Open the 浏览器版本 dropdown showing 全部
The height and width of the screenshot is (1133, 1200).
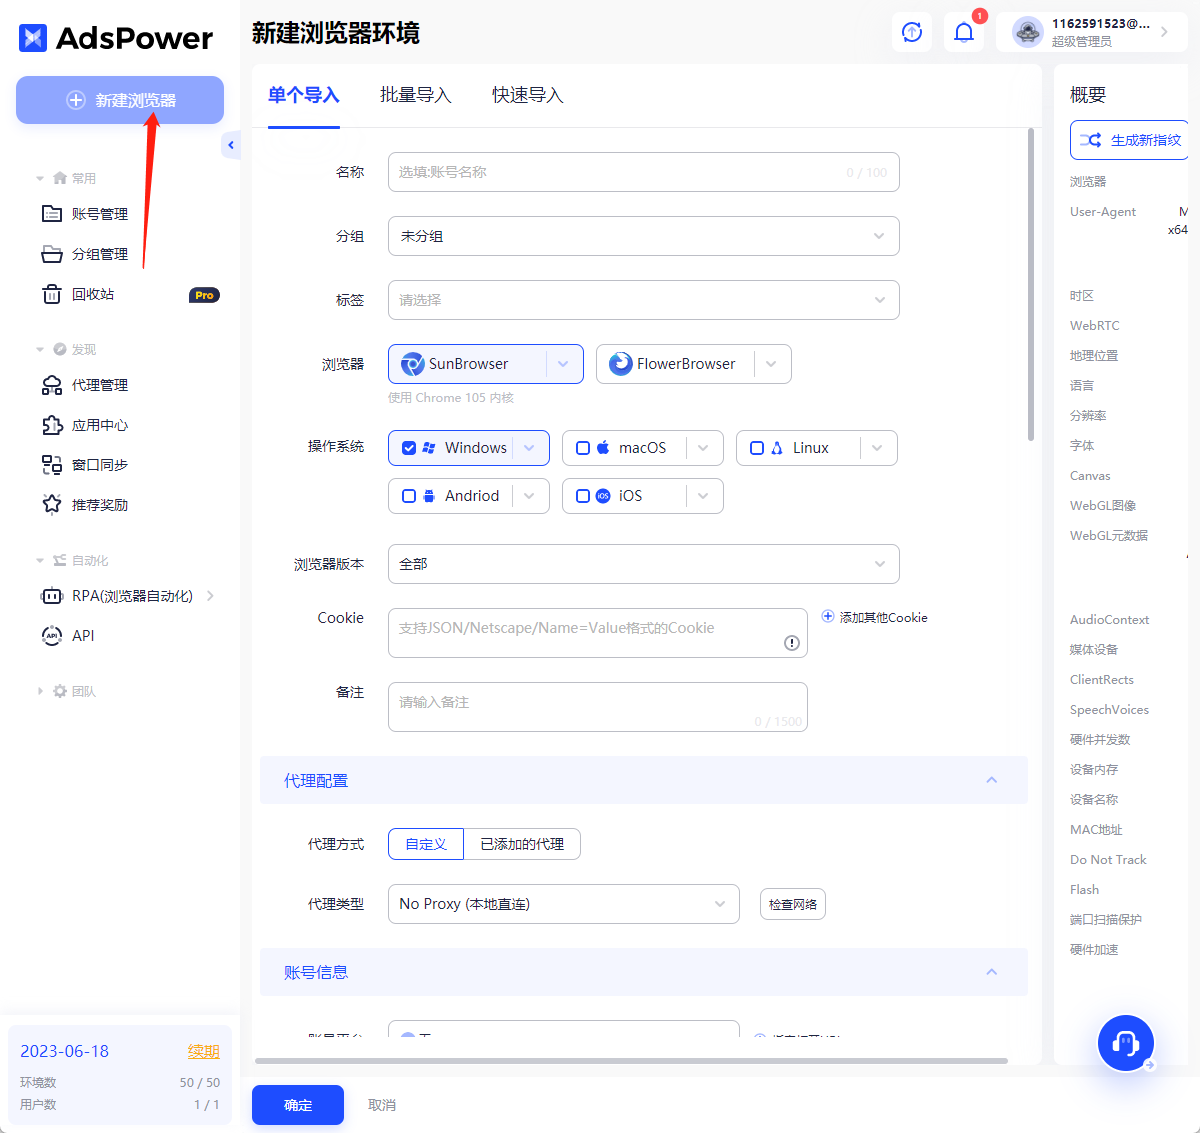[644, 564]
